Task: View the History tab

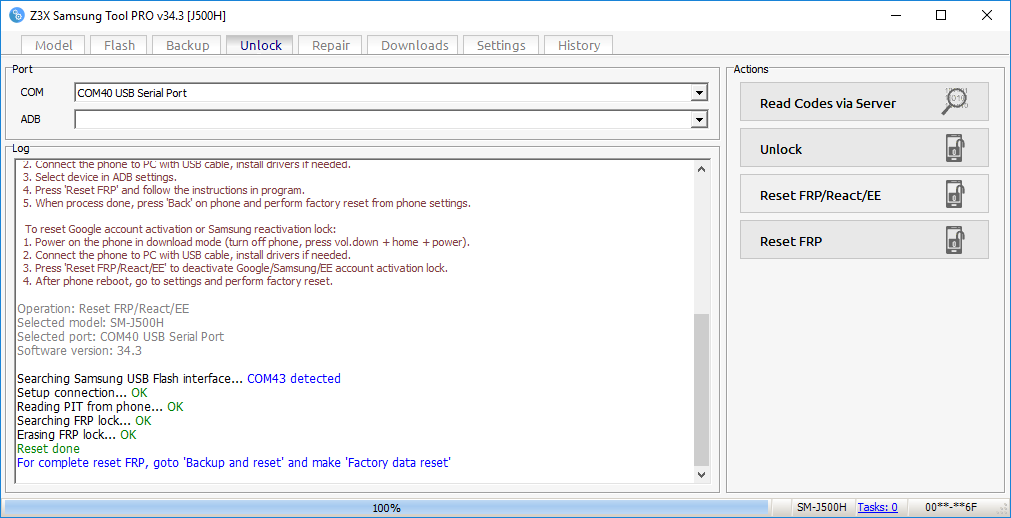Action: coord(579,45)
